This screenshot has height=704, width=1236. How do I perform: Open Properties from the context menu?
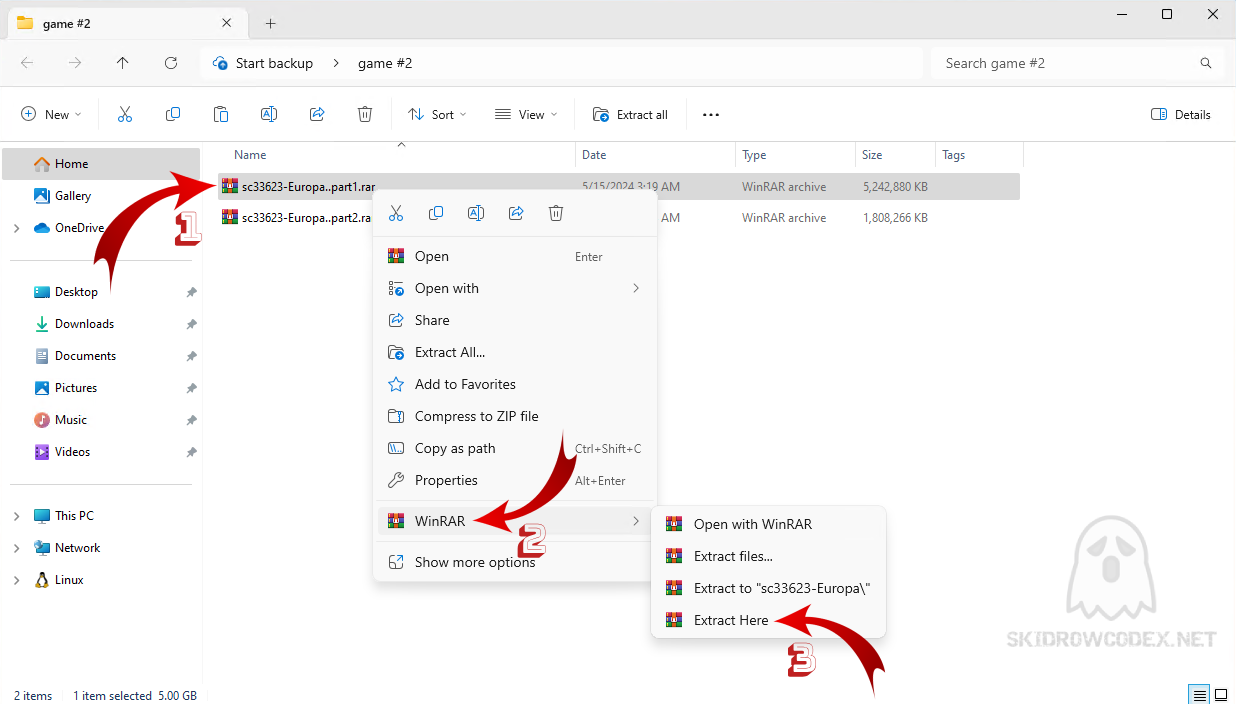point(515,480)
